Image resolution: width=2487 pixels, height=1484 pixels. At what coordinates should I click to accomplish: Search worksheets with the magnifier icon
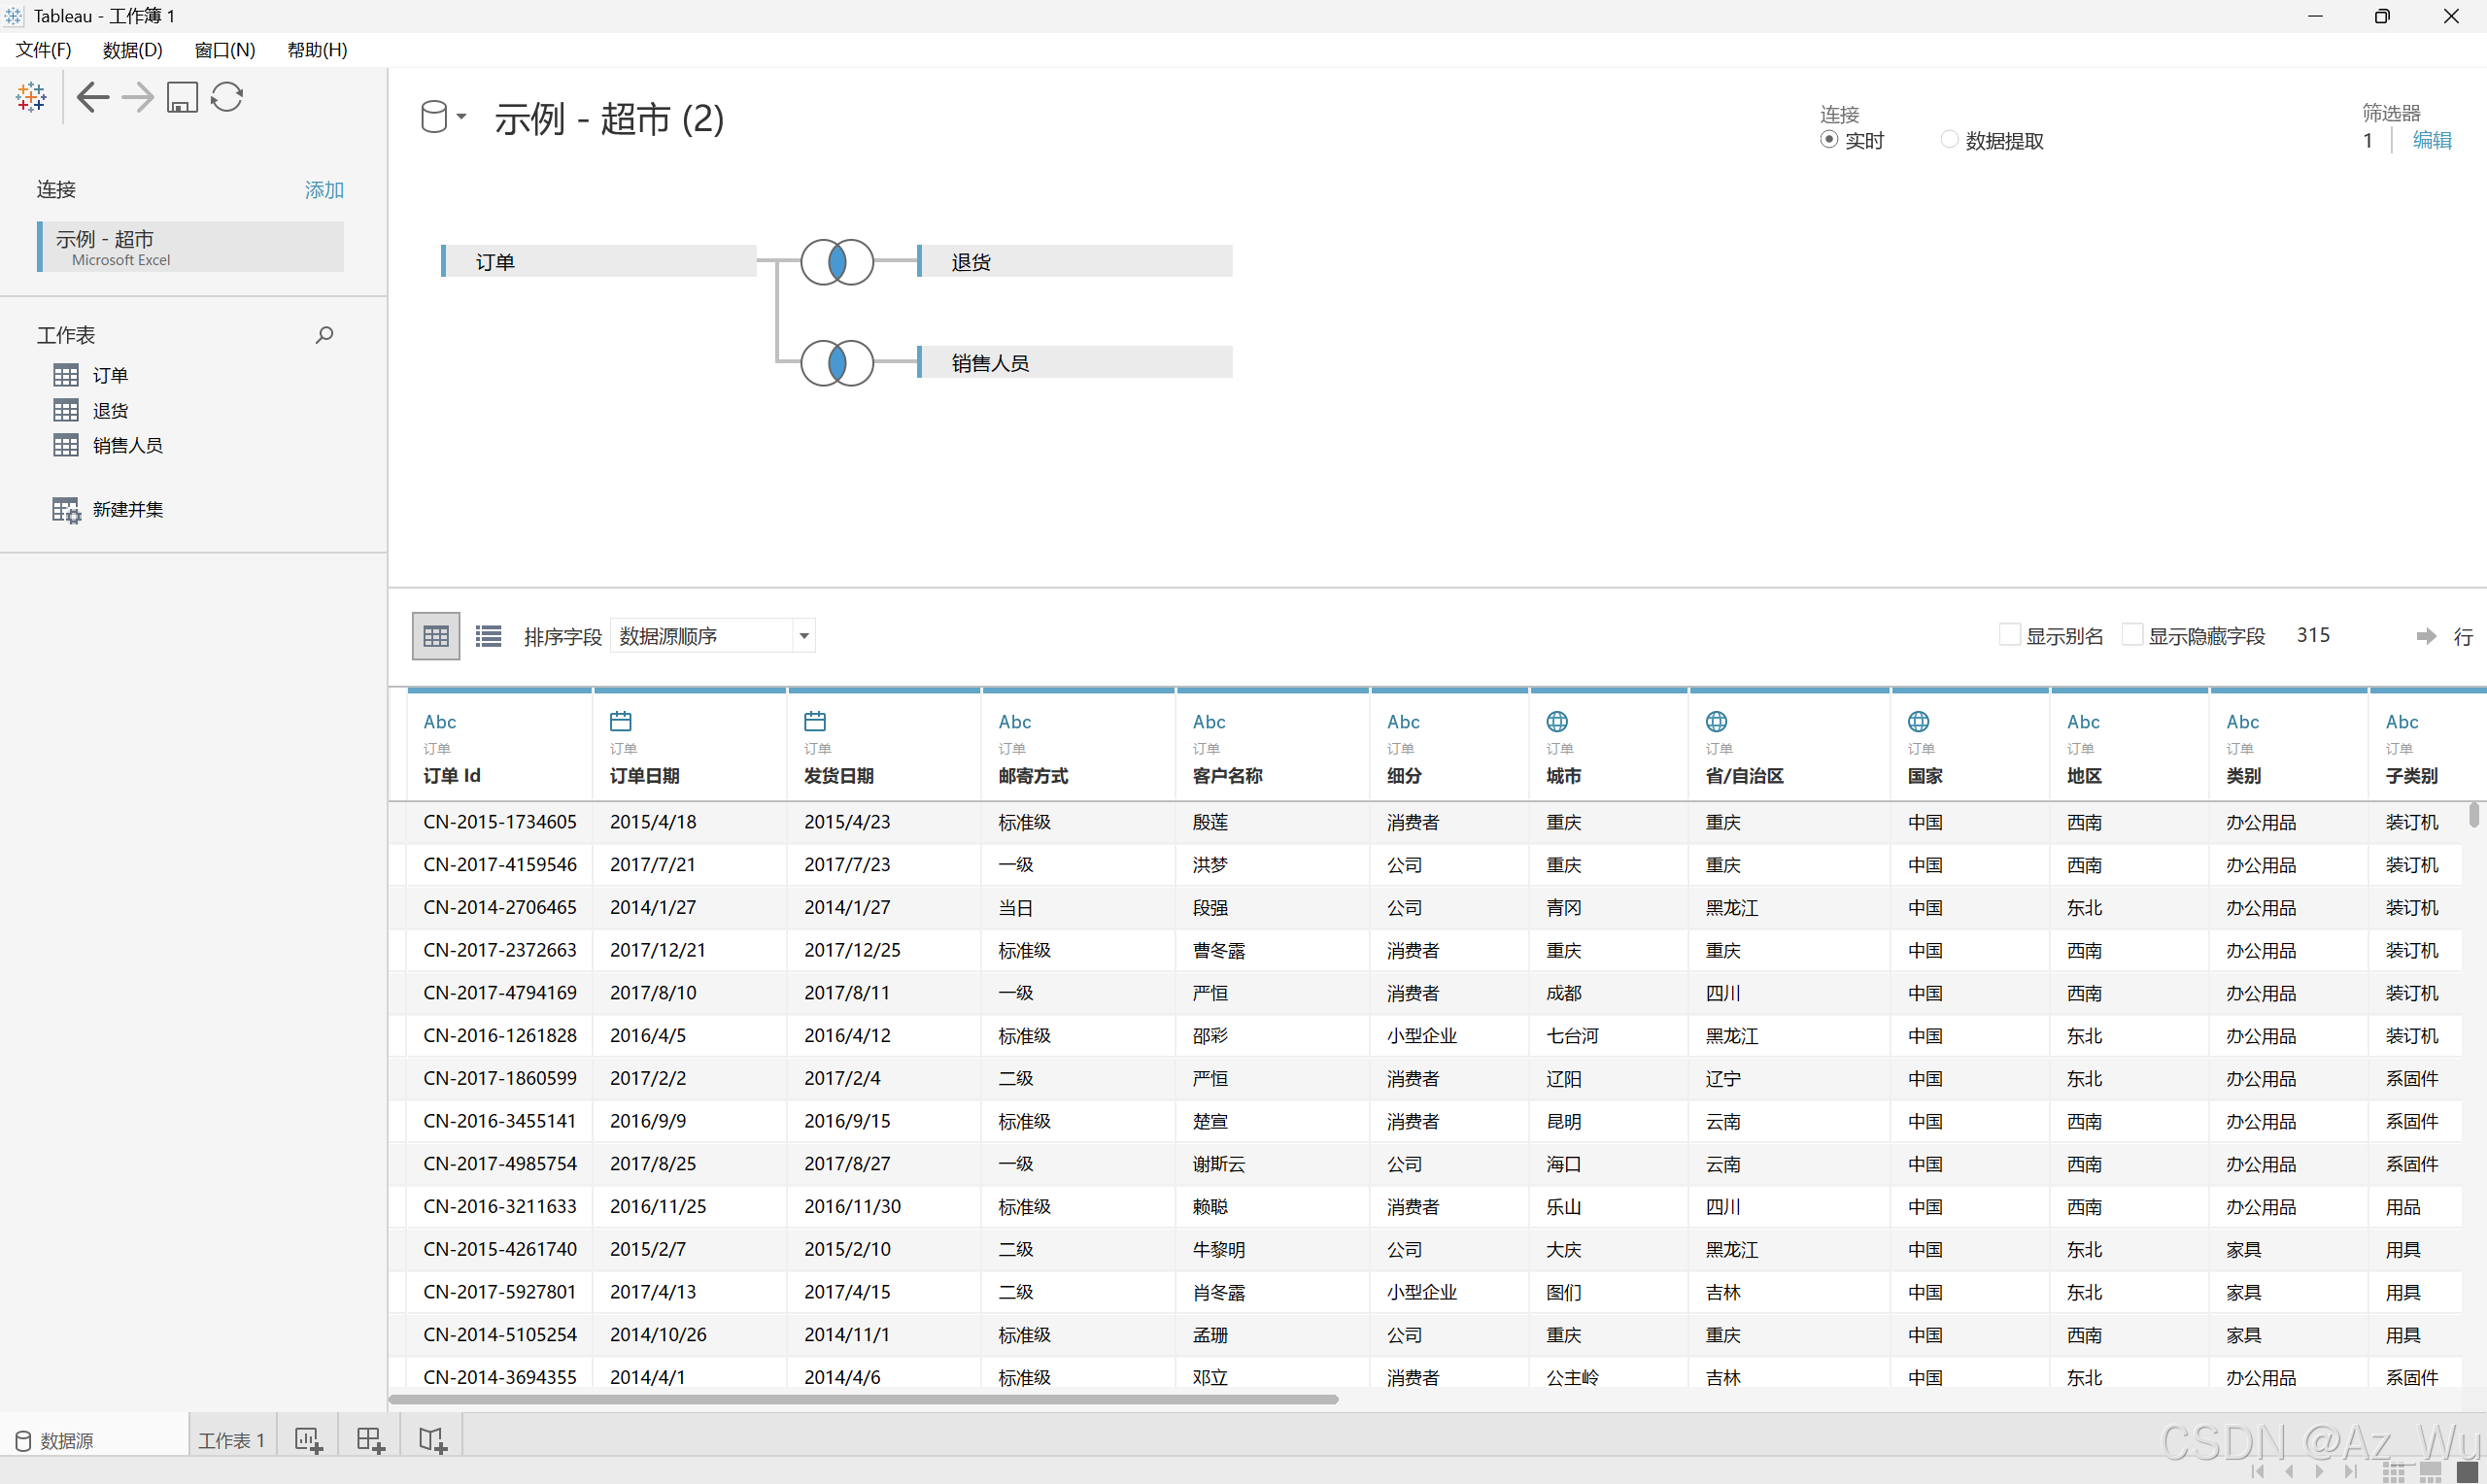coord(324,335)
